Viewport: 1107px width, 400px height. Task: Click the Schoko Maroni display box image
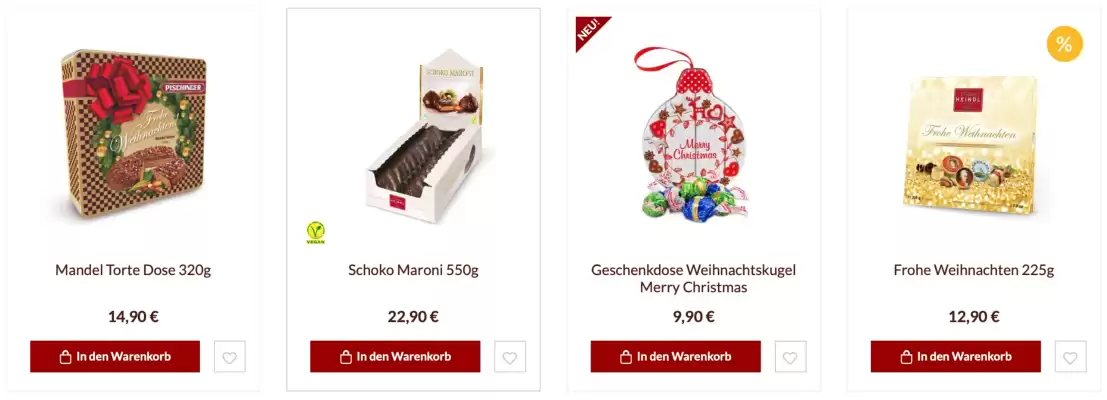[425, 136]
